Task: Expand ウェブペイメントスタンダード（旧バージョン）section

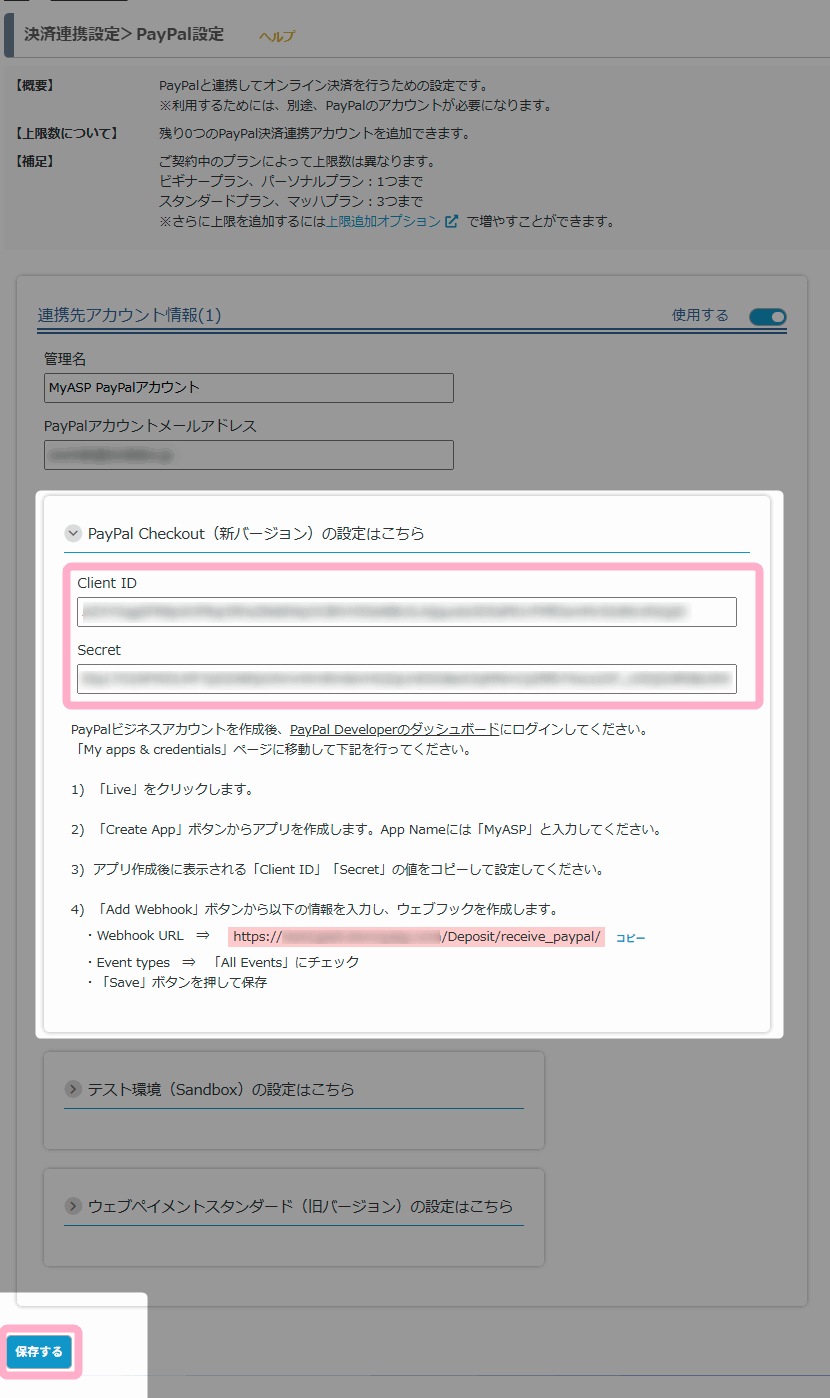Action: 300,1206
